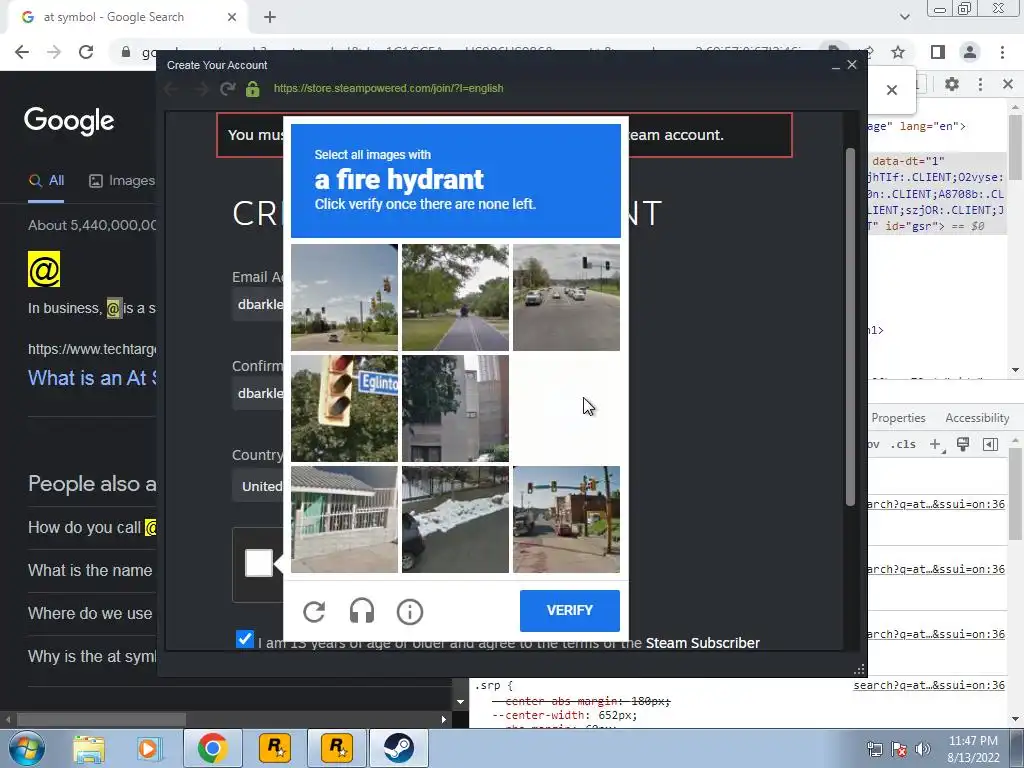
Task: Expand 'What is the name' question
Action: coord(90,570)
